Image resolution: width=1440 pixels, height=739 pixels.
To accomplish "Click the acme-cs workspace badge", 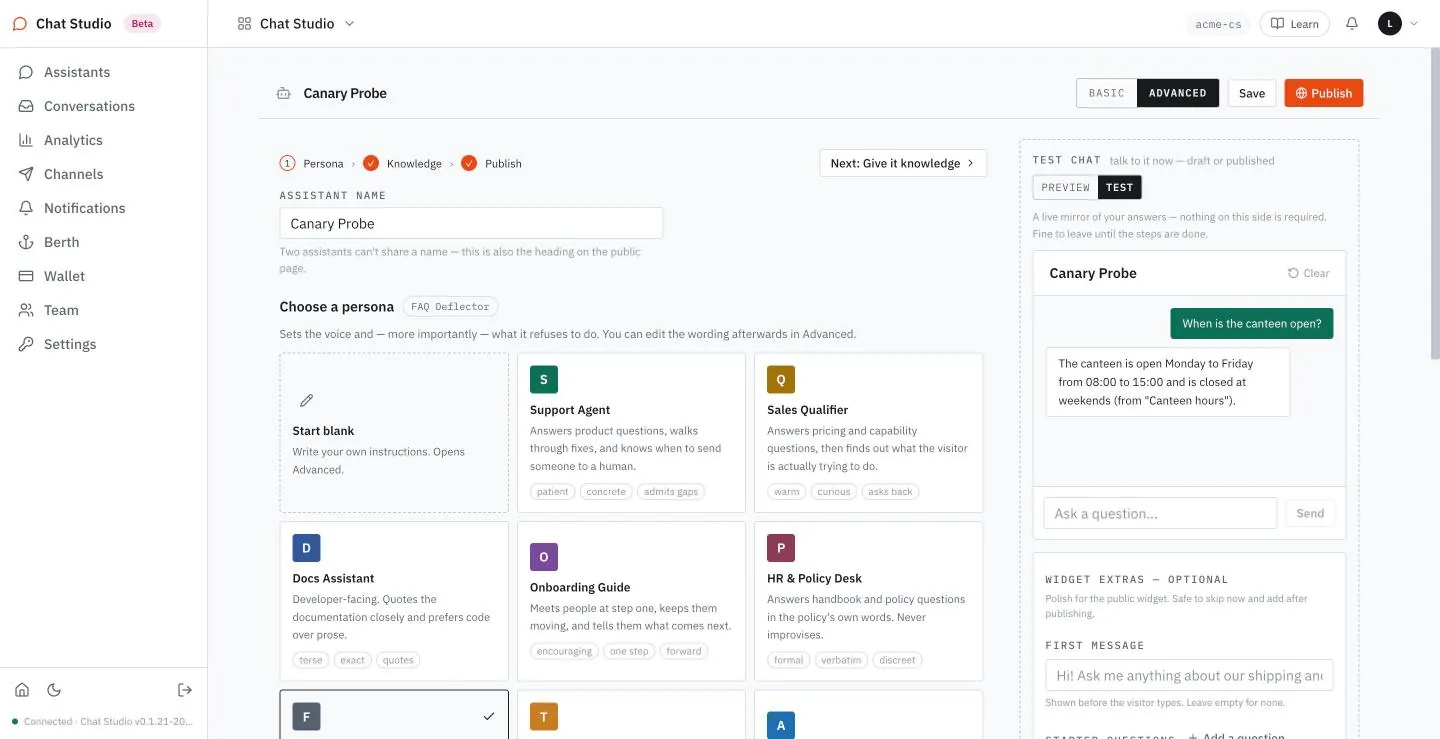I will (1218, 24).
